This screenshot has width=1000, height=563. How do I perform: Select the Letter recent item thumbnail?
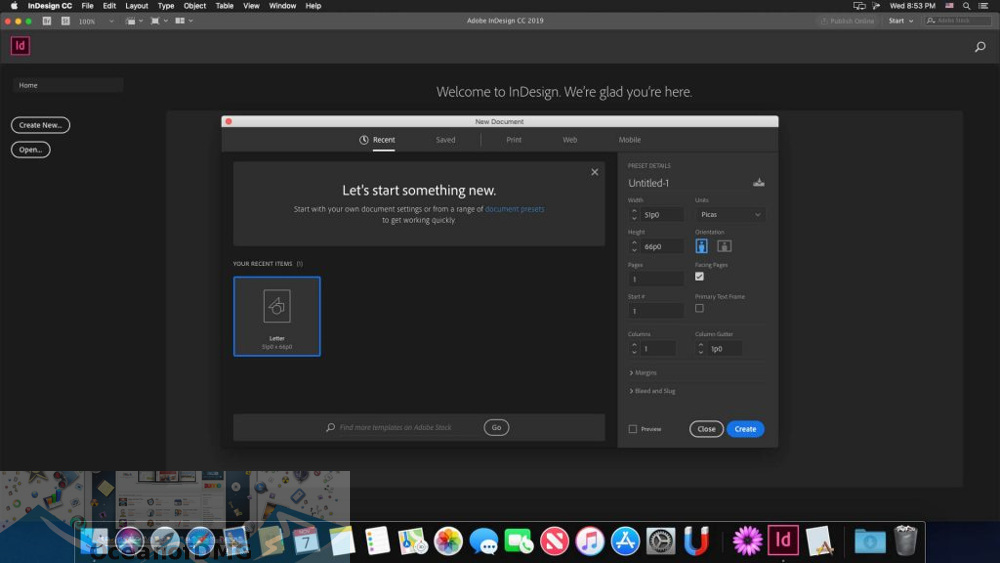(277, 316)
